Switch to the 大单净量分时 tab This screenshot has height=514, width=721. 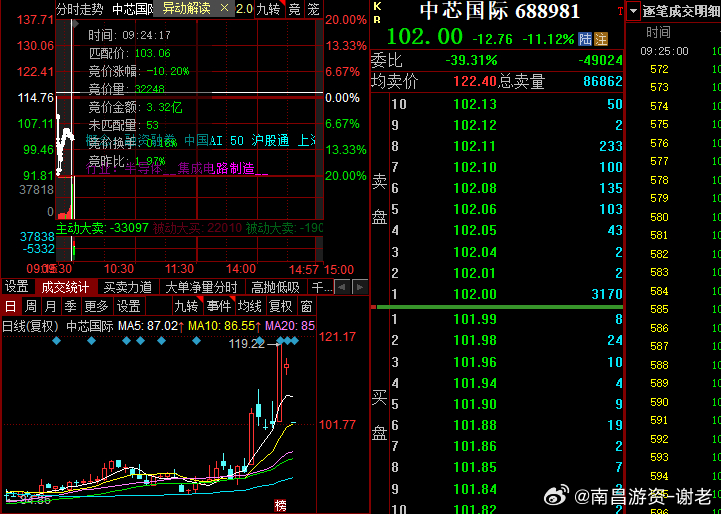point(202,287)
